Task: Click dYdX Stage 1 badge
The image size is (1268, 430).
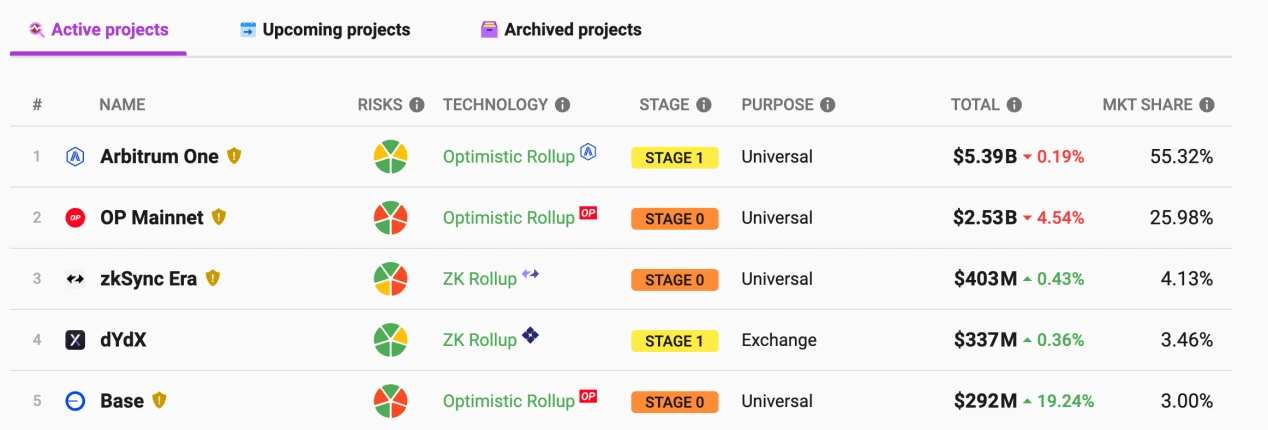Action: (674, 341)
